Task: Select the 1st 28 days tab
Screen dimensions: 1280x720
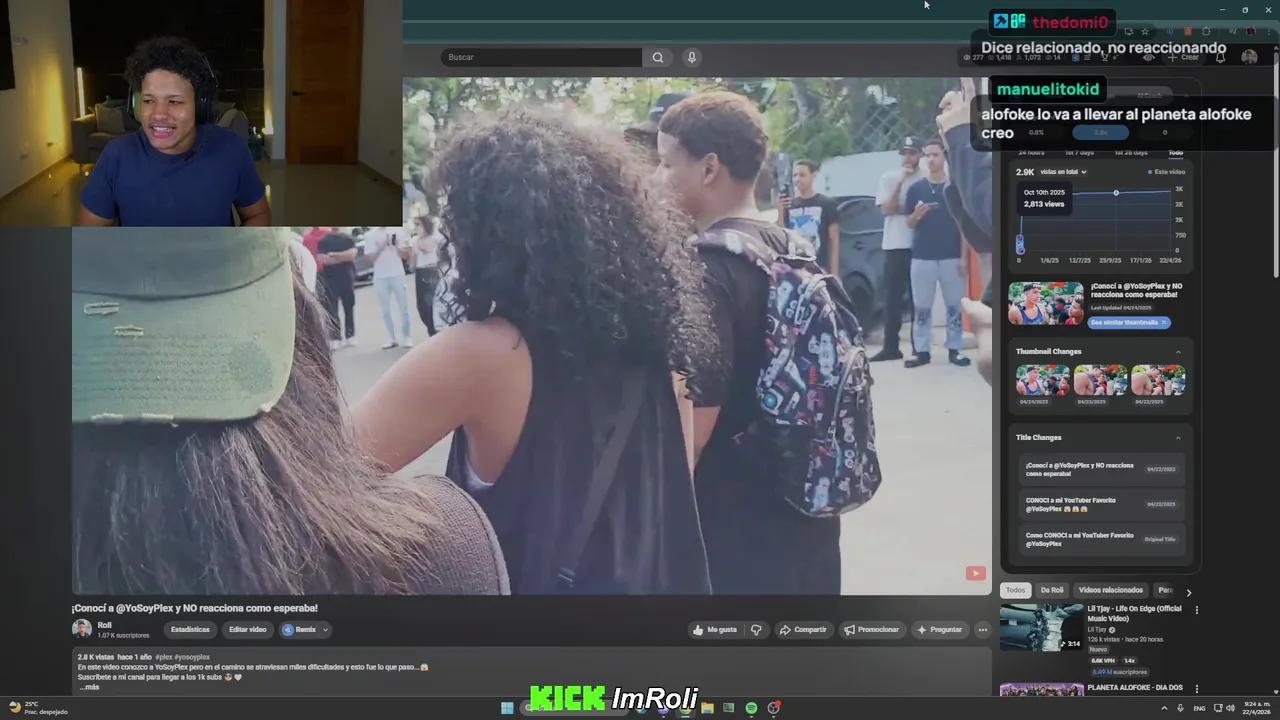Action: [1131, 153]
